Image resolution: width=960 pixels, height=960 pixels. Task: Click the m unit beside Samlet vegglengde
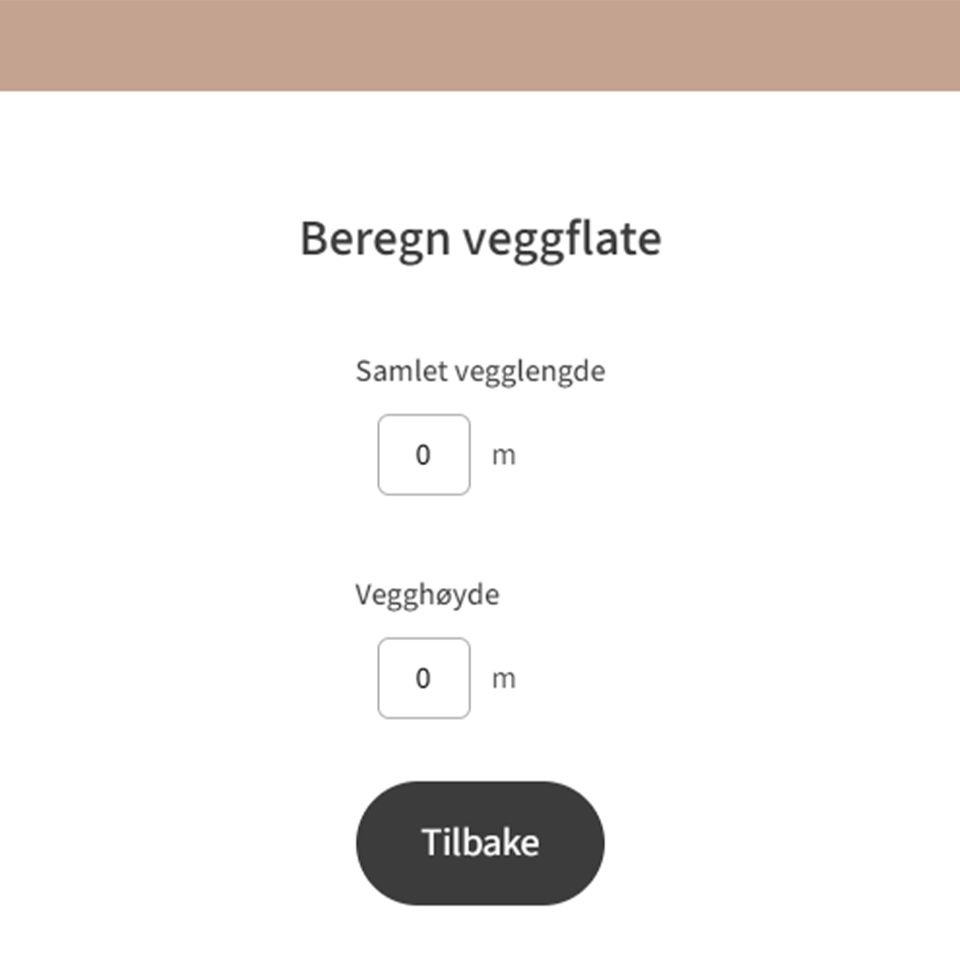504,456
